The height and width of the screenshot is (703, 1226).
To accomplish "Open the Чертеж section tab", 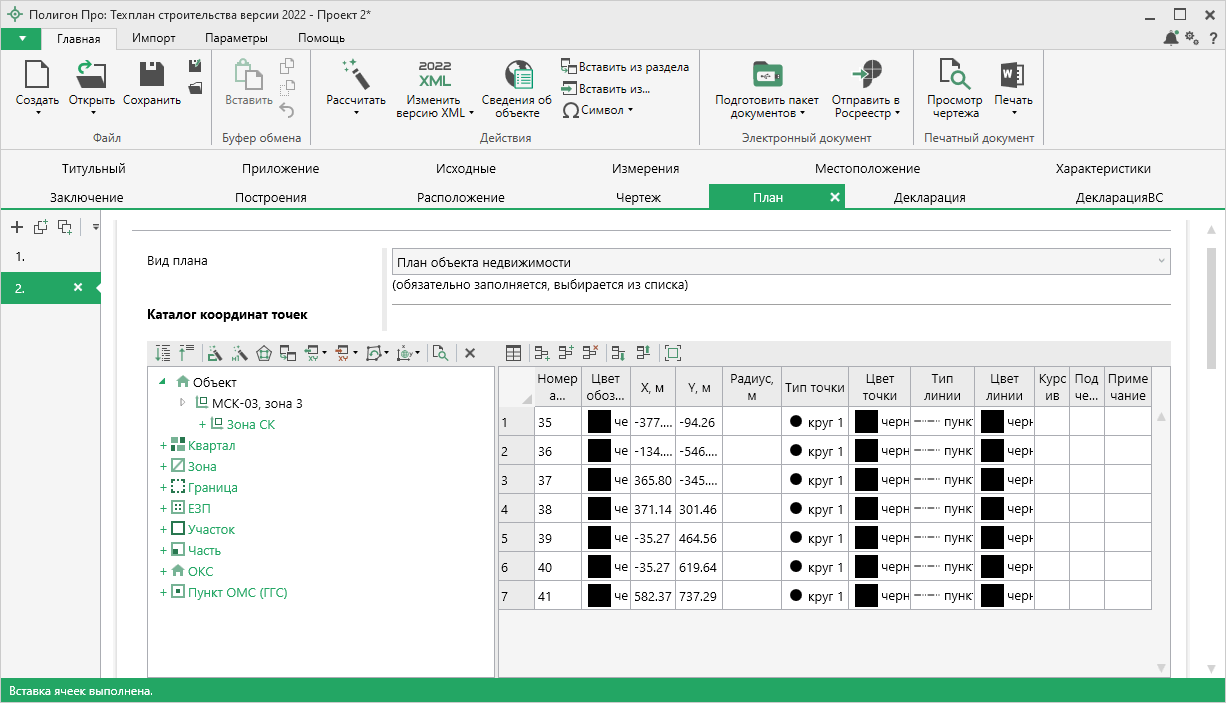I will coord(638,197).
